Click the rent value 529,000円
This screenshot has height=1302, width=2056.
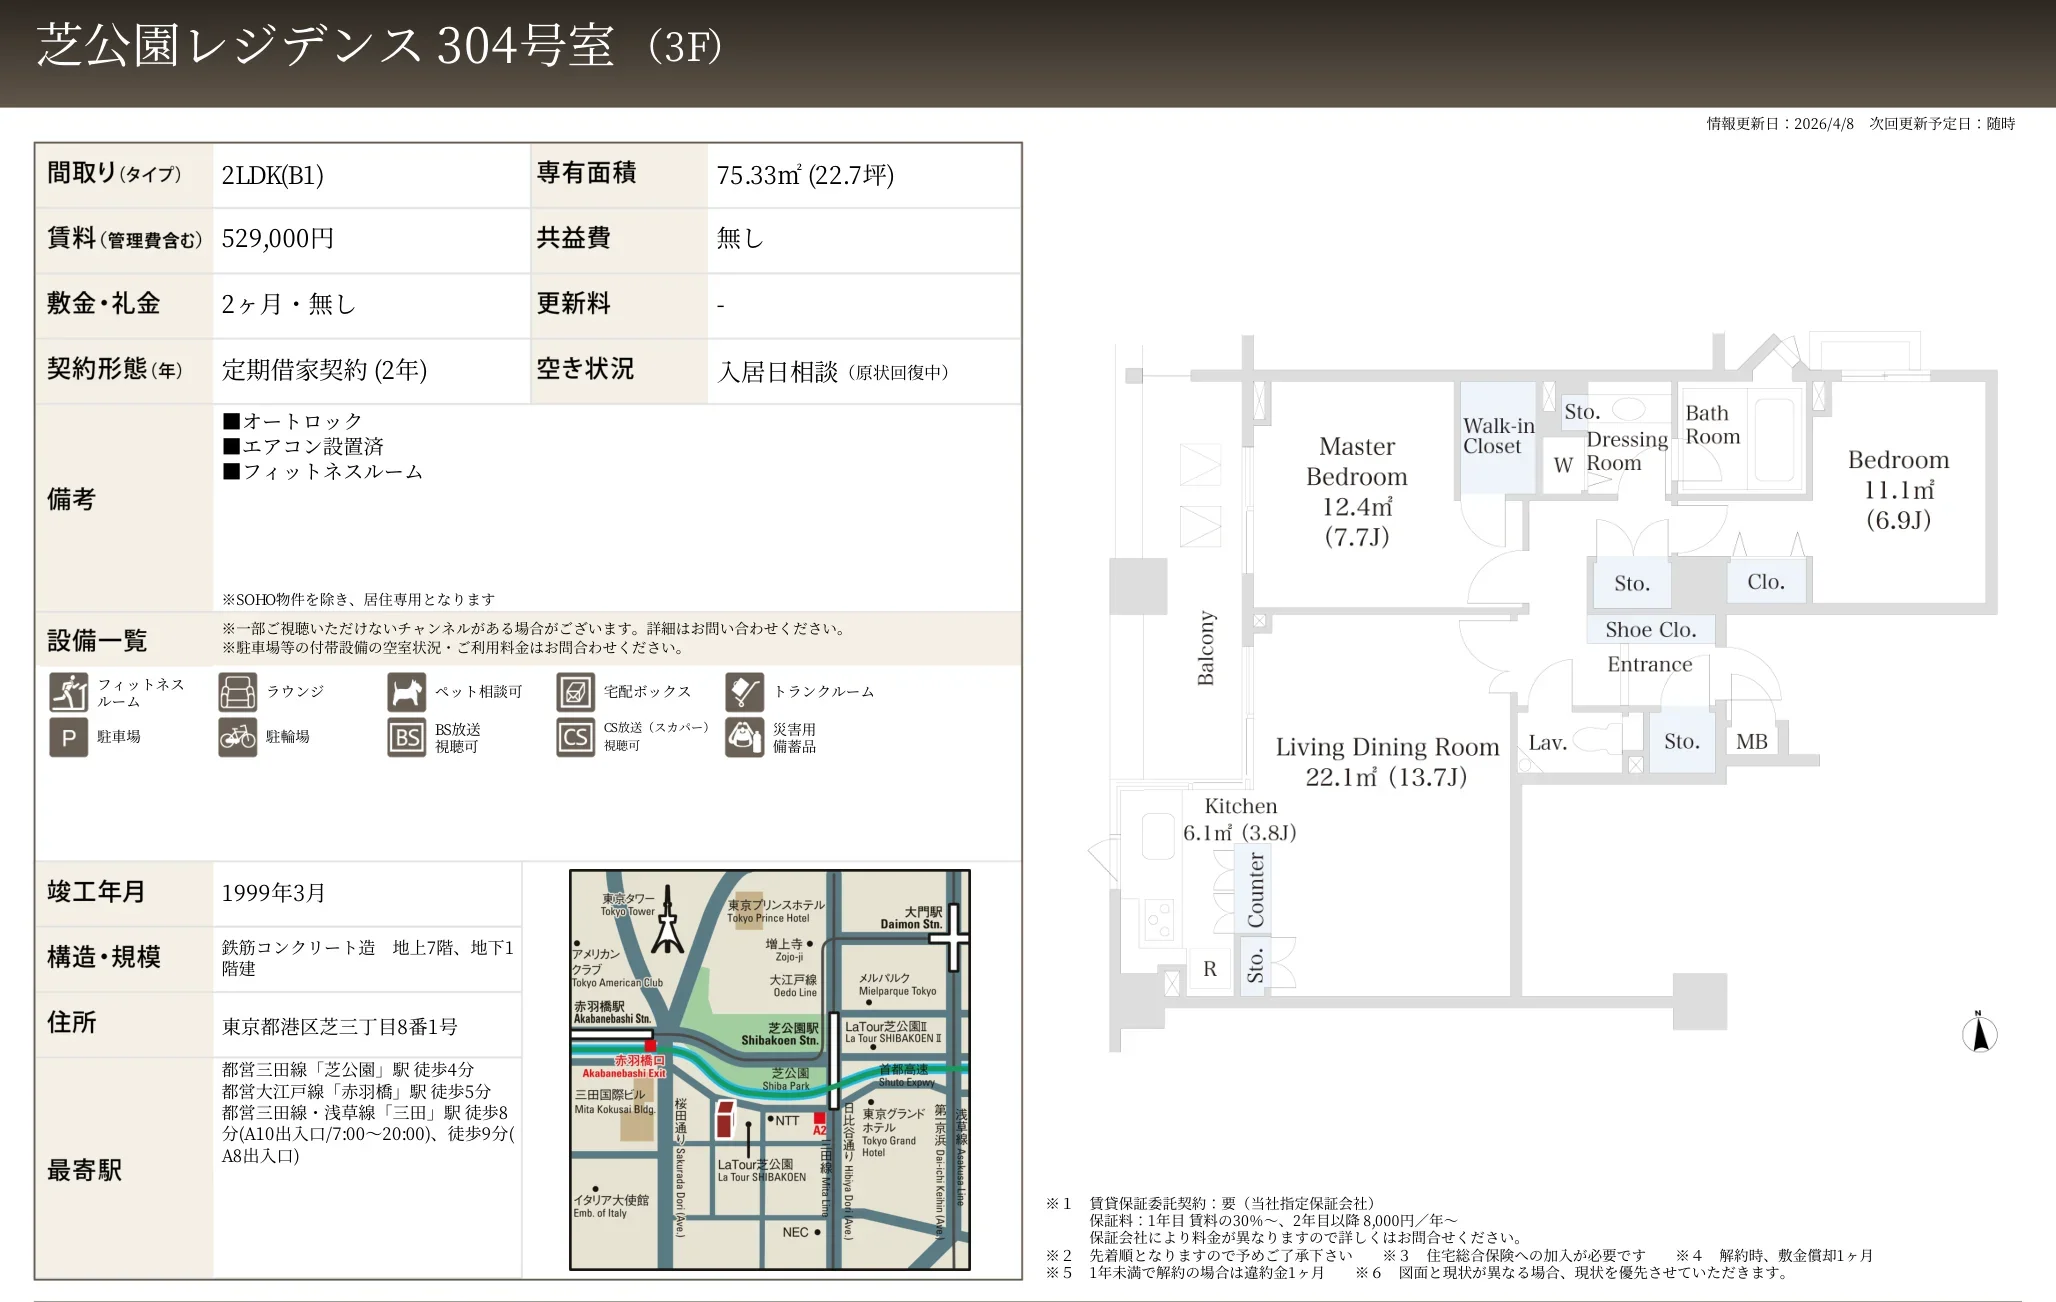278,239
